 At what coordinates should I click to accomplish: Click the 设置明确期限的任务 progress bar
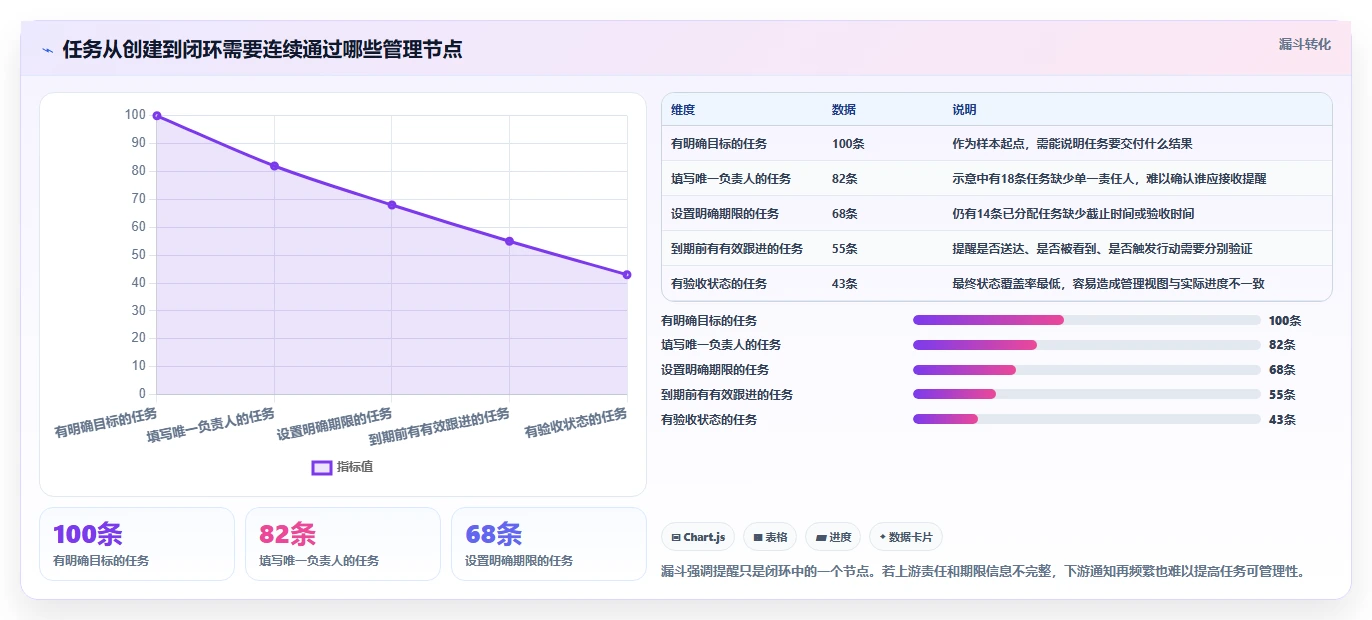(1086, 370)
